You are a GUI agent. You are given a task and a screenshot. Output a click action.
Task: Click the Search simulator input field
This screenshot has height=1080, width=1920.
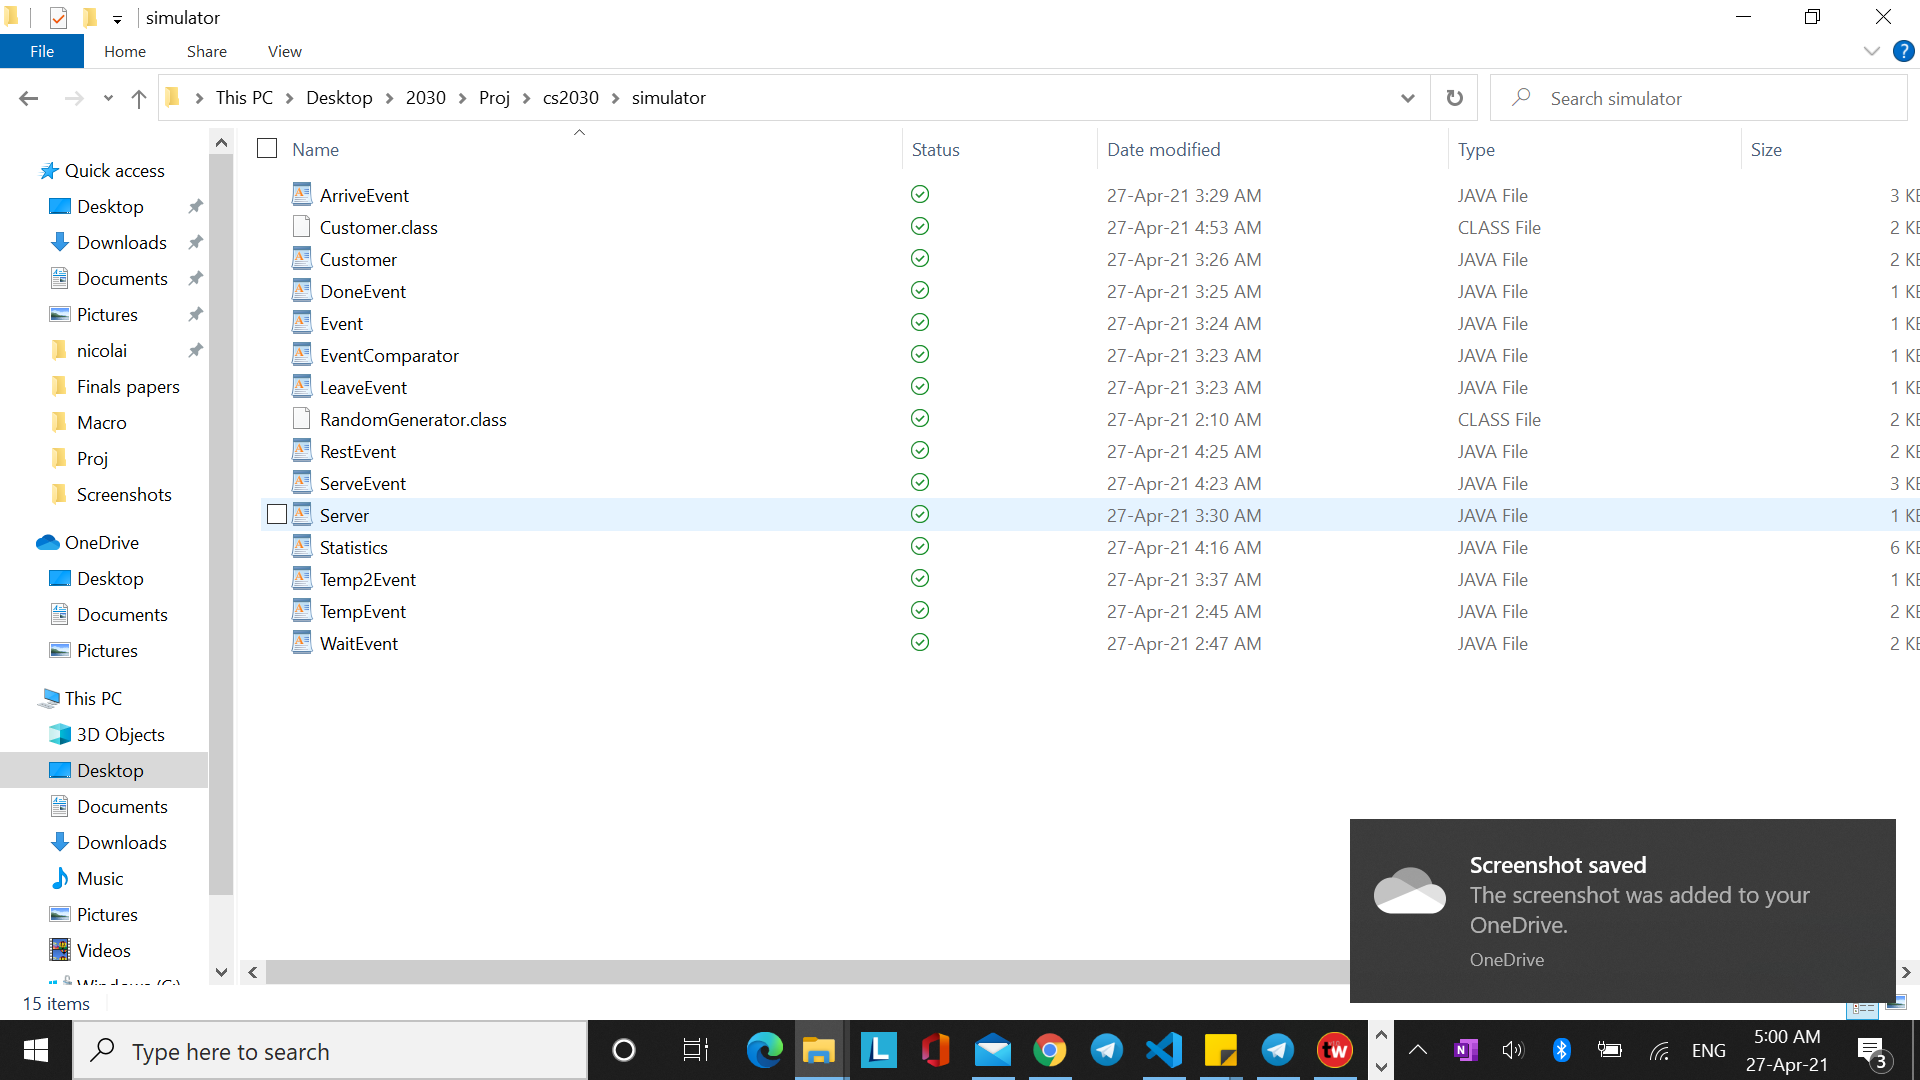point(1700,98)
